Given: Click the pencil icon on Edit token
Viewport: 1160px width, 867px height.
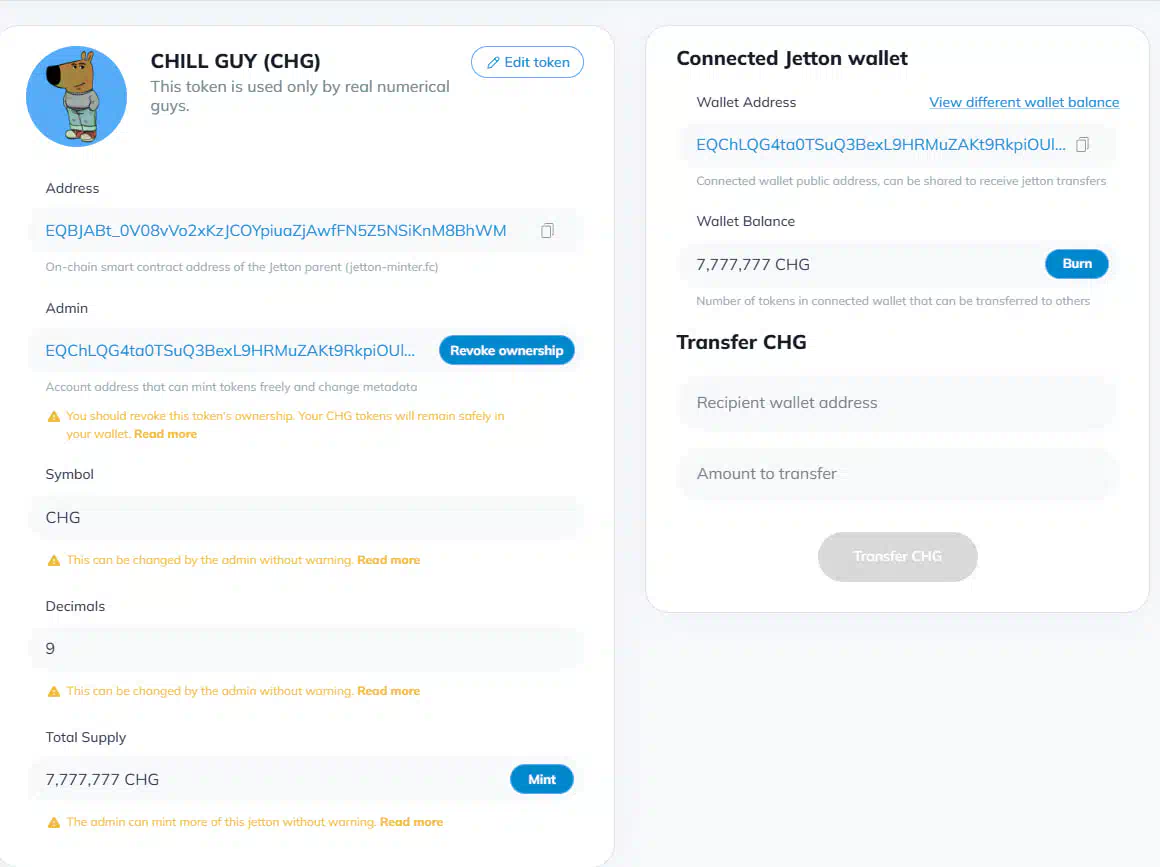Looking at the screenshot, I should pyautogui.click(x=493, y=63).
